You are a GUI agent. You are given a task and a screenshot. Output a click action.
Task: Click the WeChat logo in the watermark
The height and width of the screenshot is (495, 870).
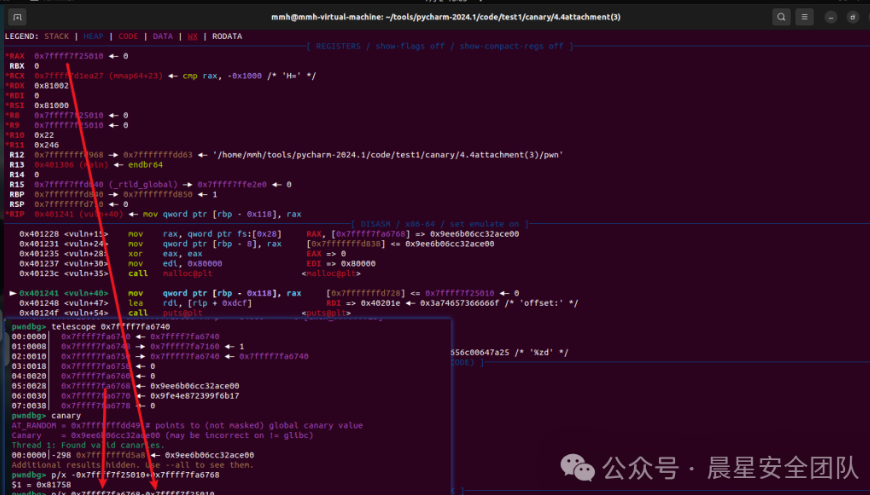pos(580,467)
